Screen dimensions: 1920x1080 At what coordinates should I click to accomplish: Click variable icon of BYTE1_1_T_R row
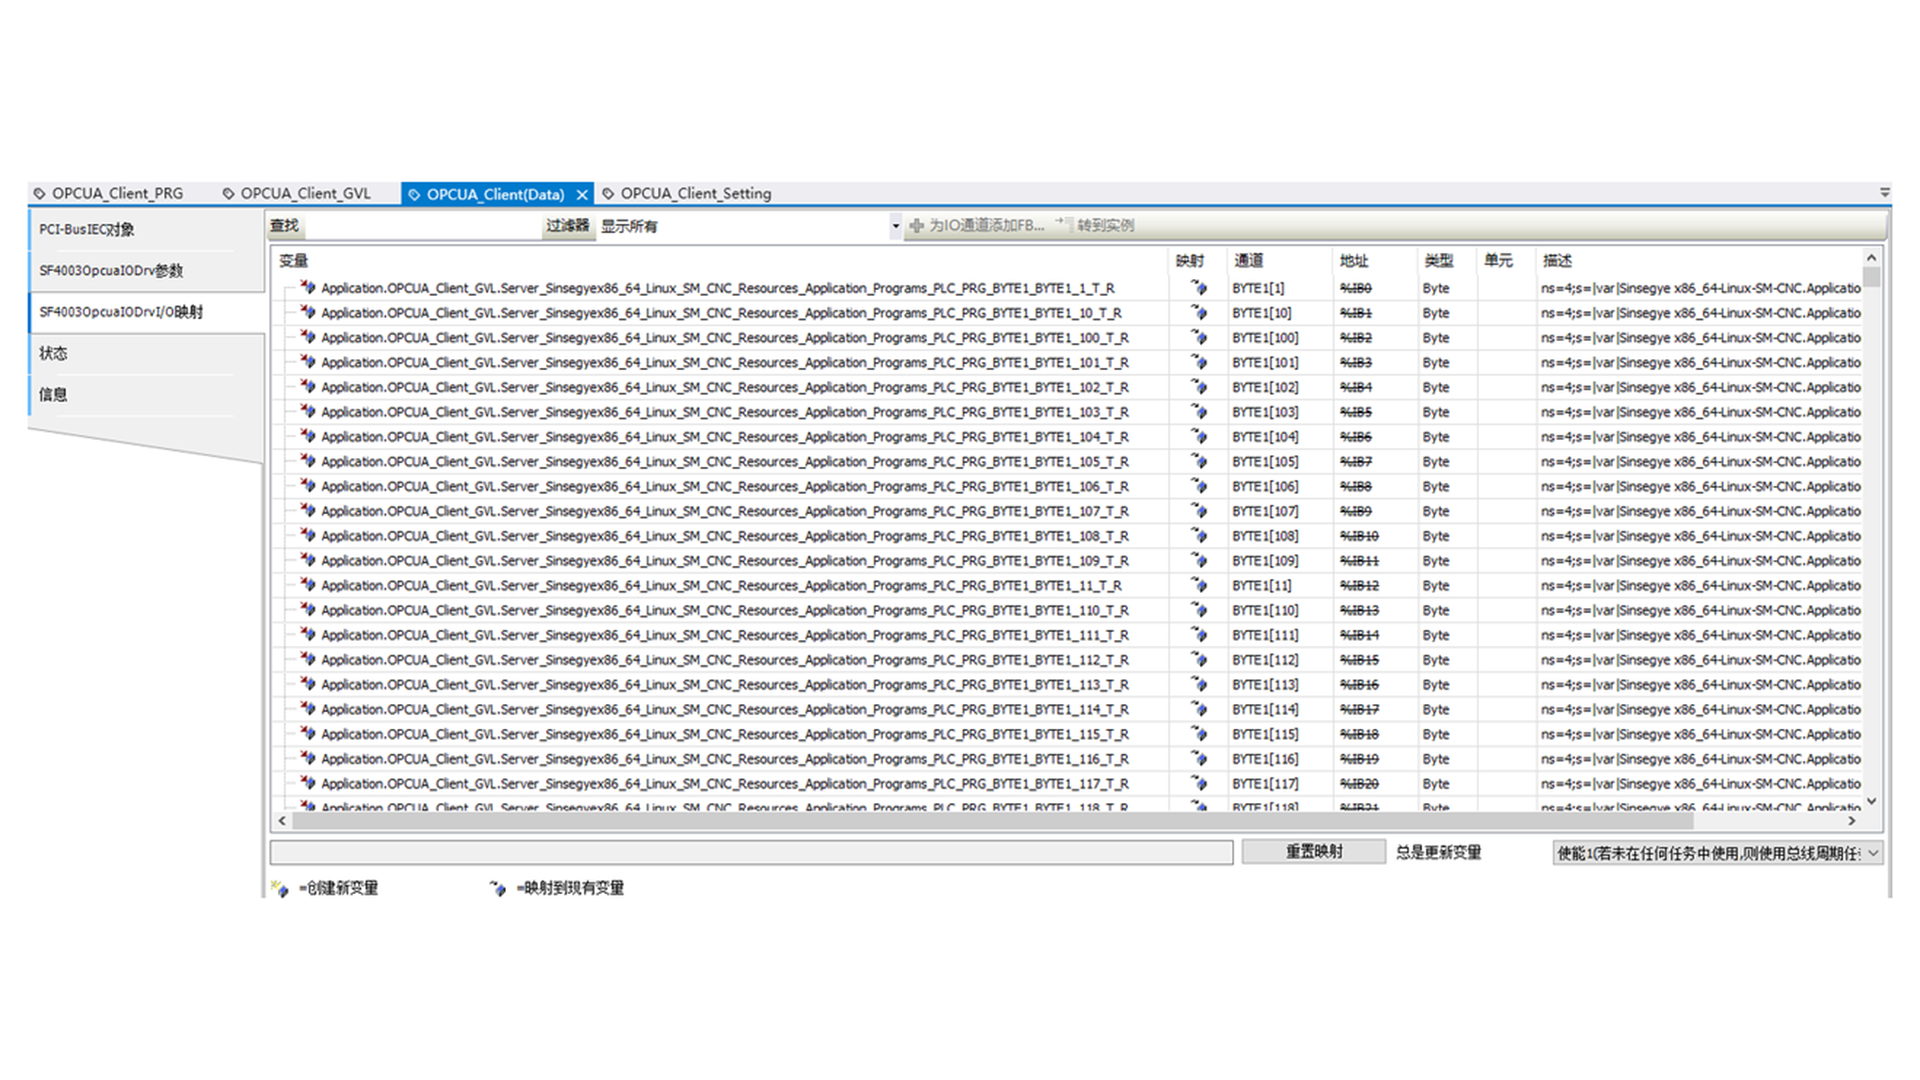308,288
